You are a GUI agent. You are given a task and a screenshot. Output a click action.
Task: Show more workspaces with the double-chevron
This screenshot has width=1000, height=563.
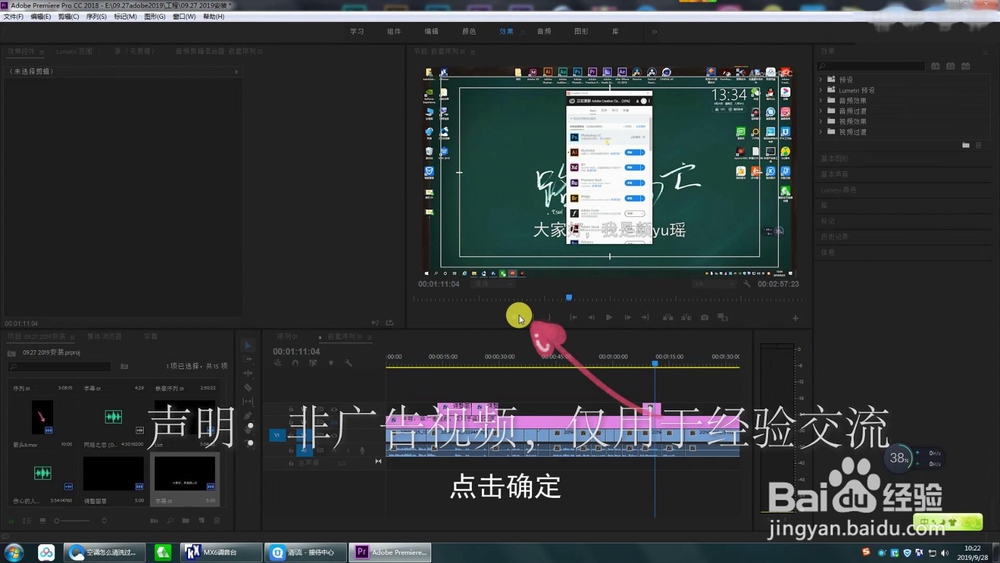[654, 31]
